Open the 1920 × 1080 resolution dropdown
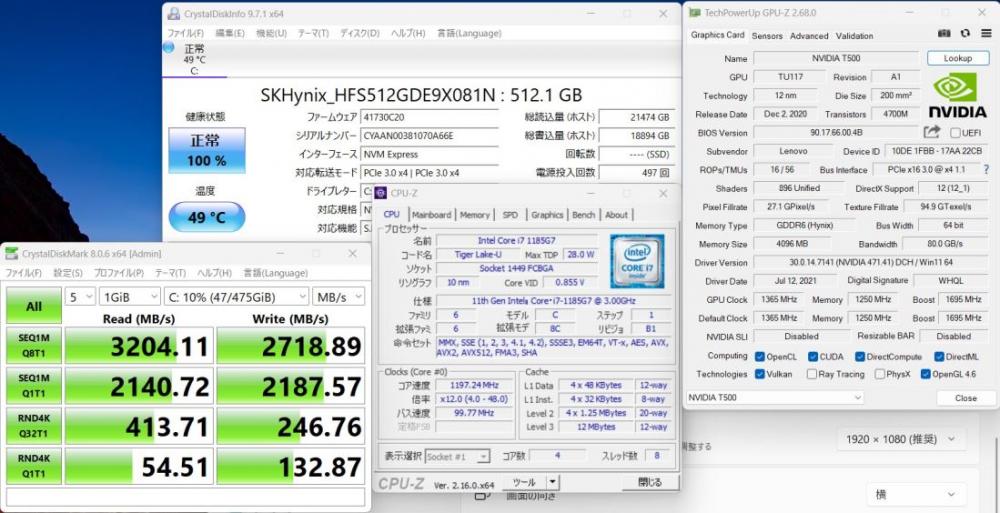 [901, 440]
